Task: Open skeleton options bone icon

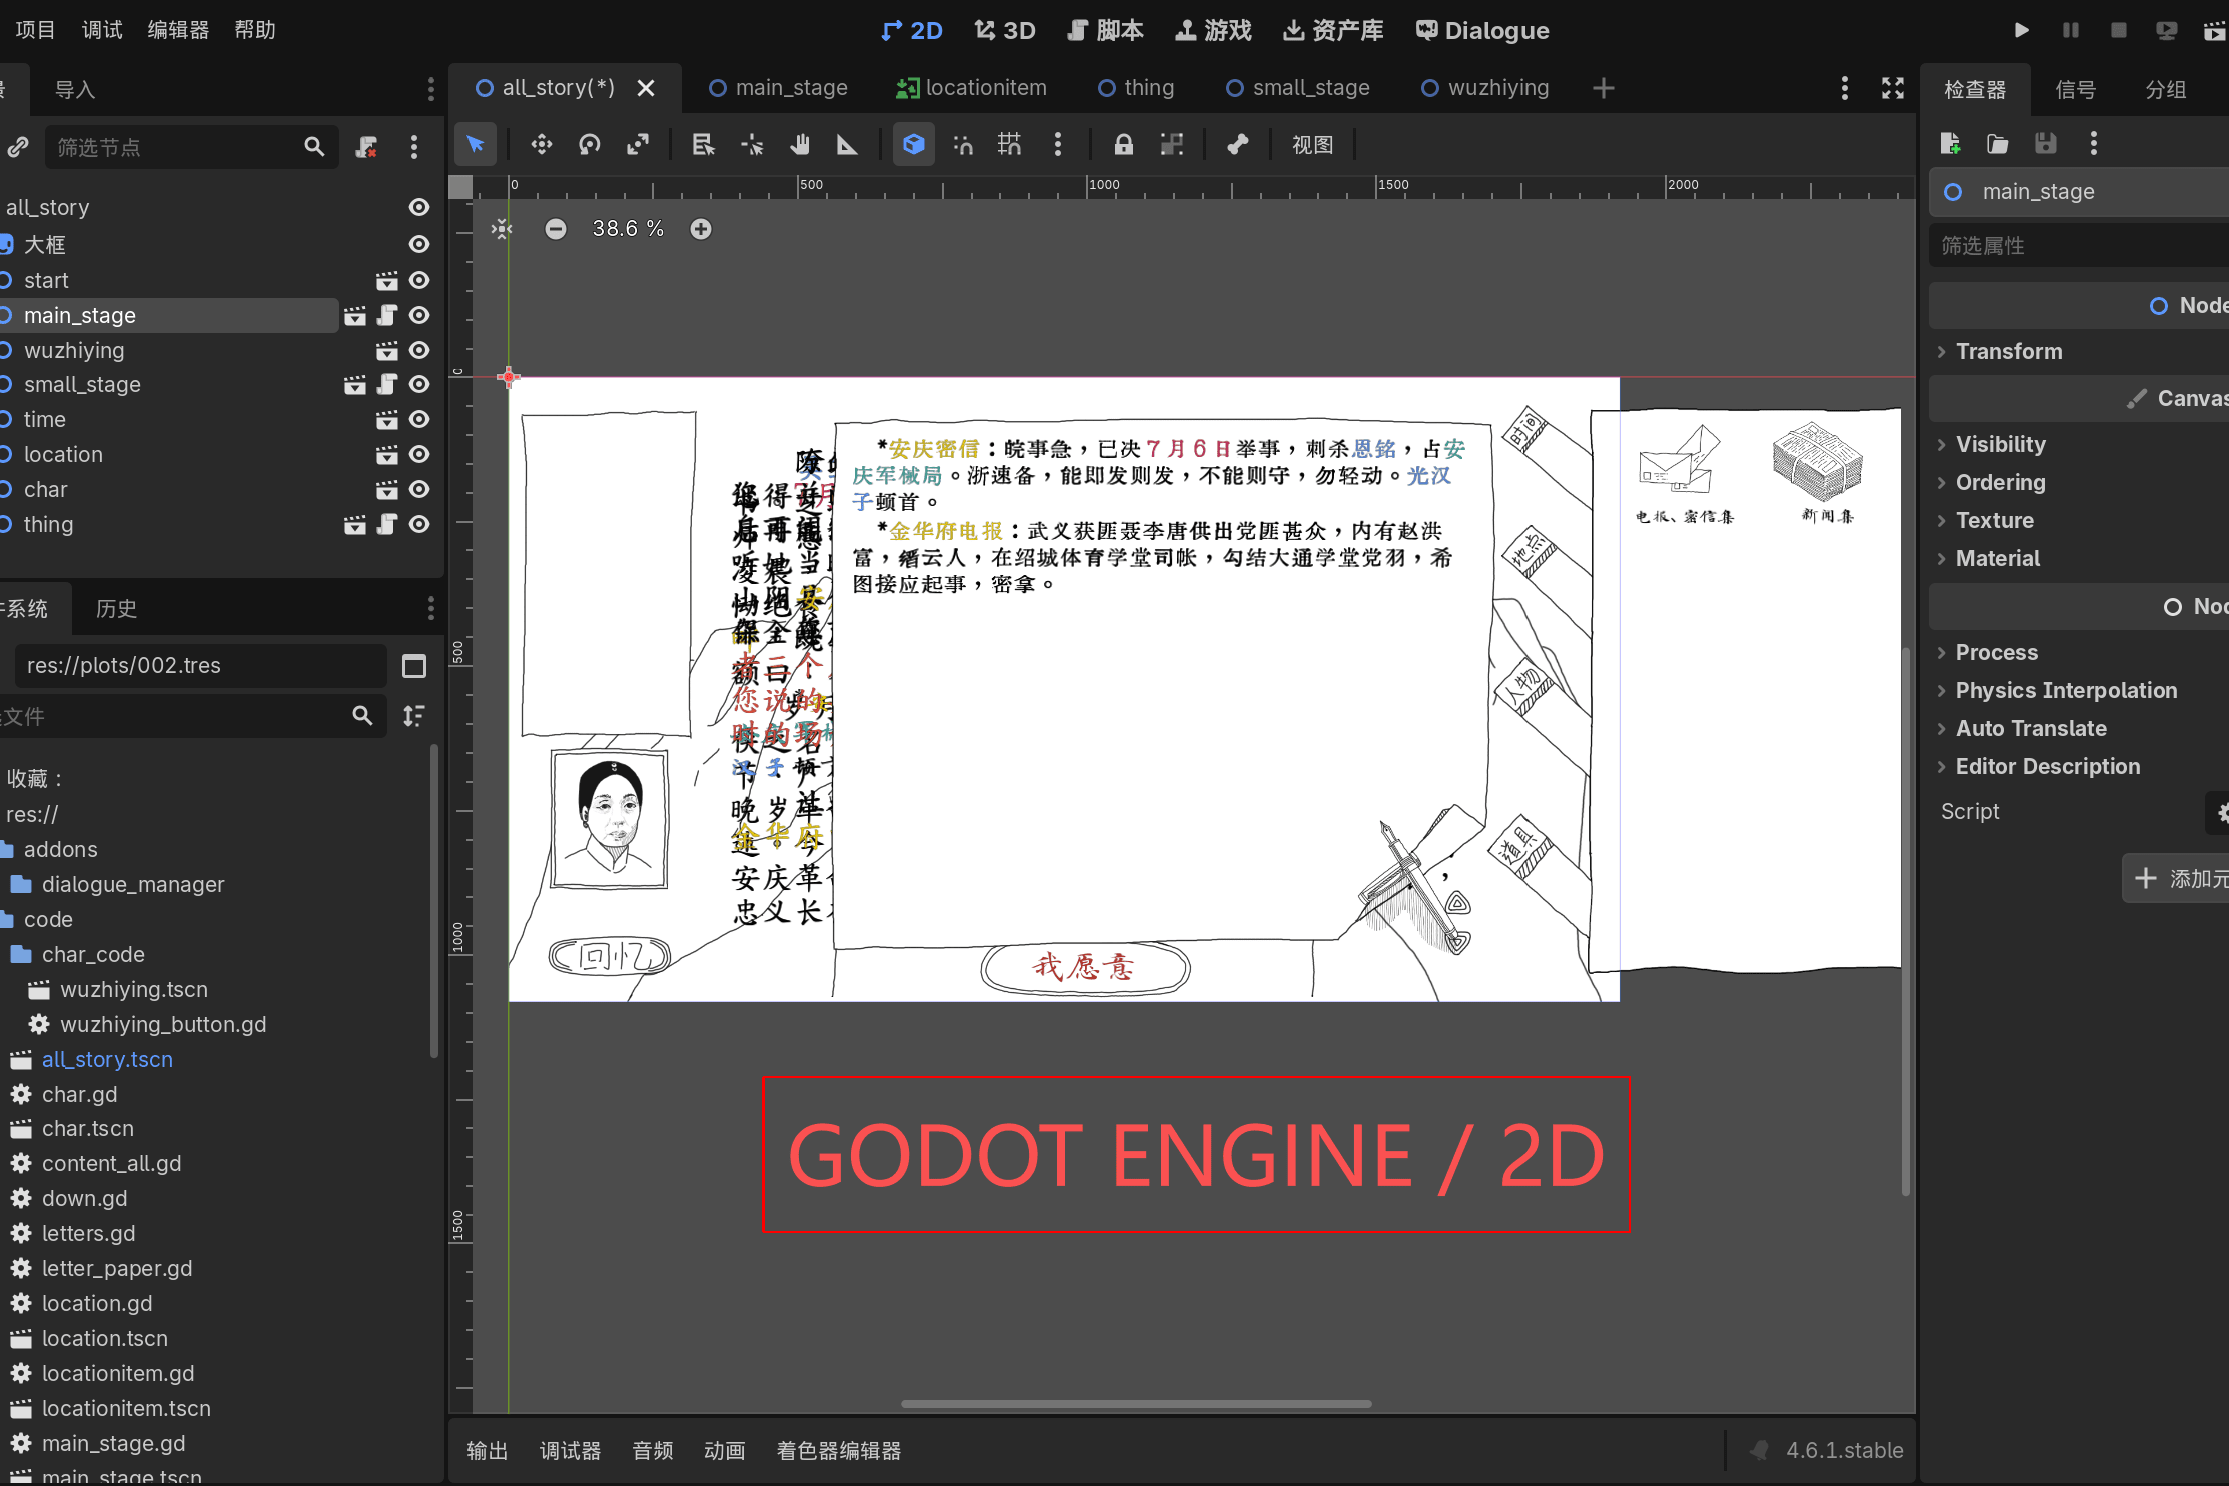Action: coord(1238,145)
